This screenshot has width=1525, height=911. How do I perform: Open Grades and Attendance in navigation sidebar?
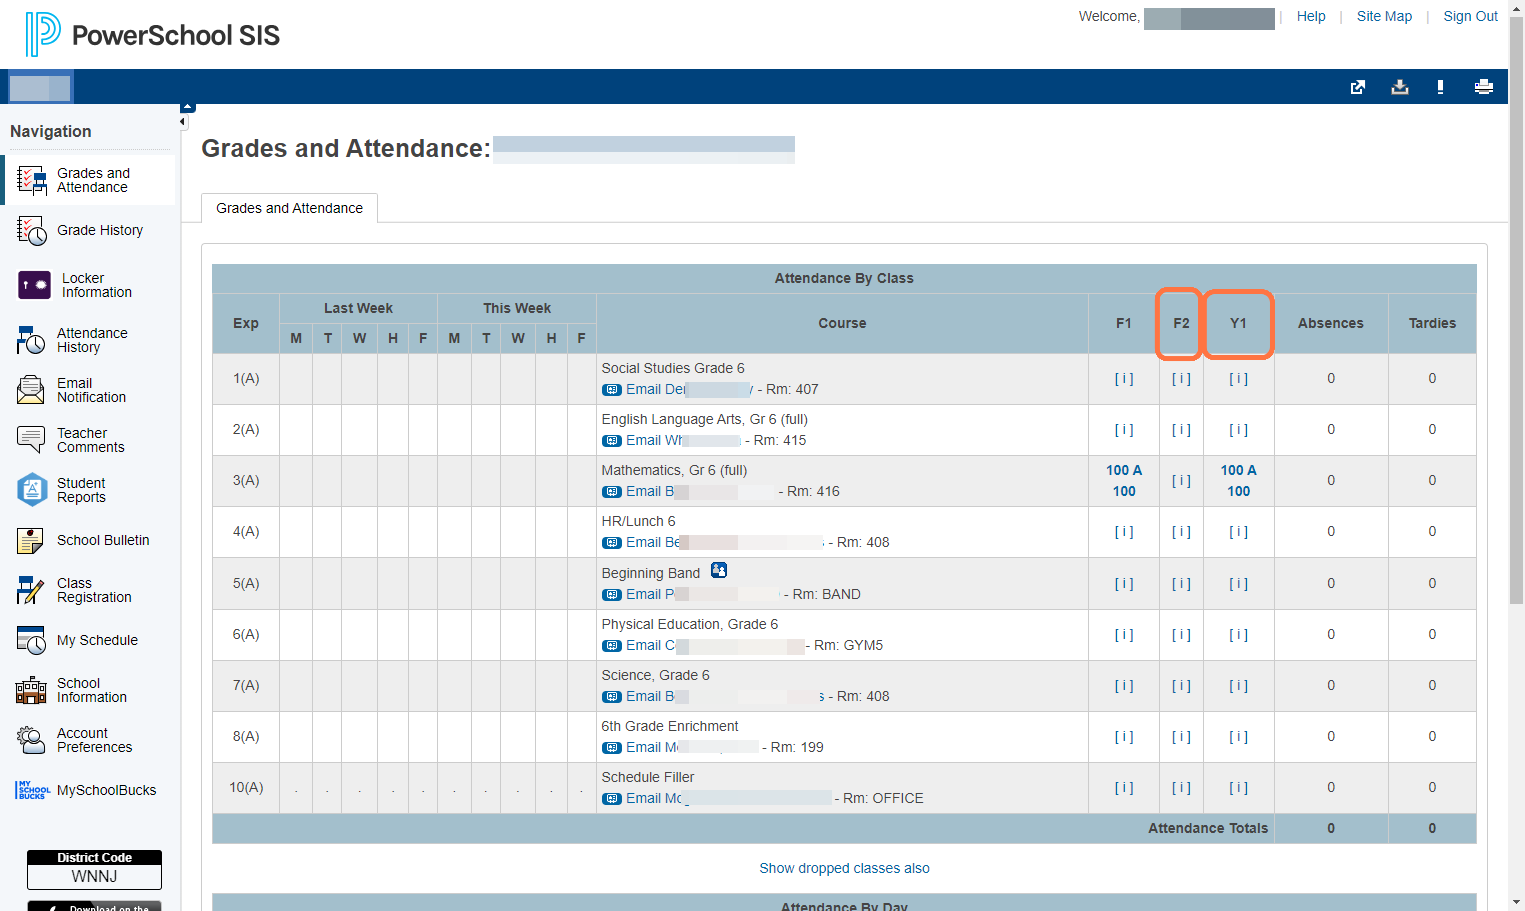(x=90, y=180)
